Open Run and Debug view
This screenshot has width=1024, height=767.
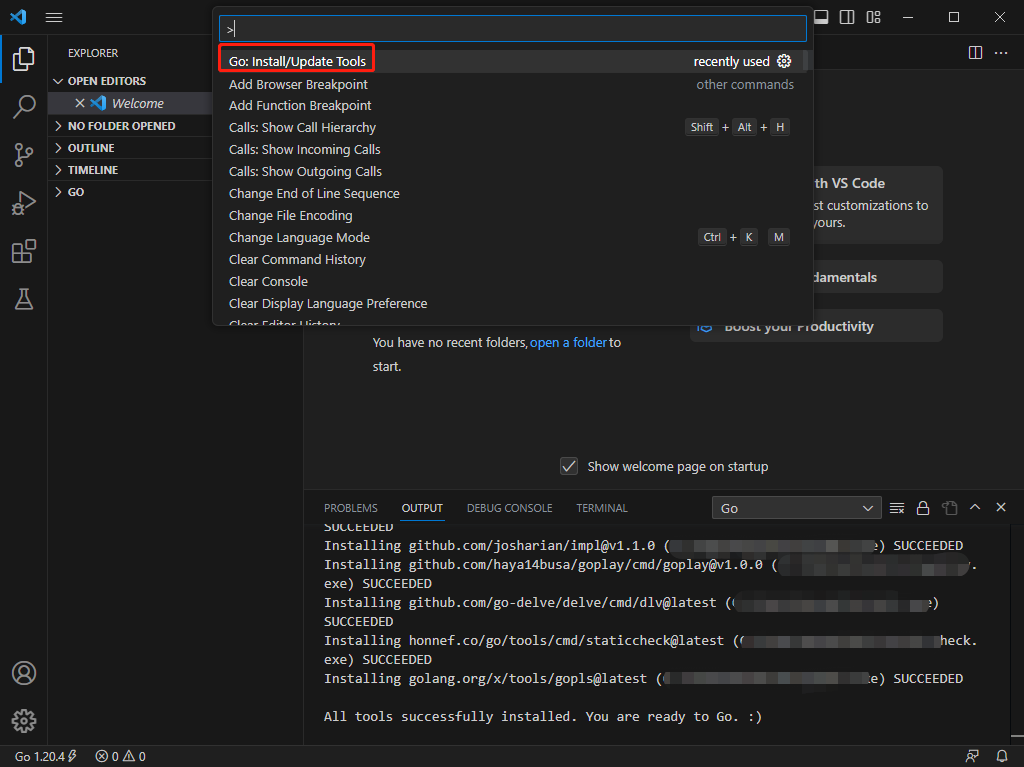tap(24, 203)
